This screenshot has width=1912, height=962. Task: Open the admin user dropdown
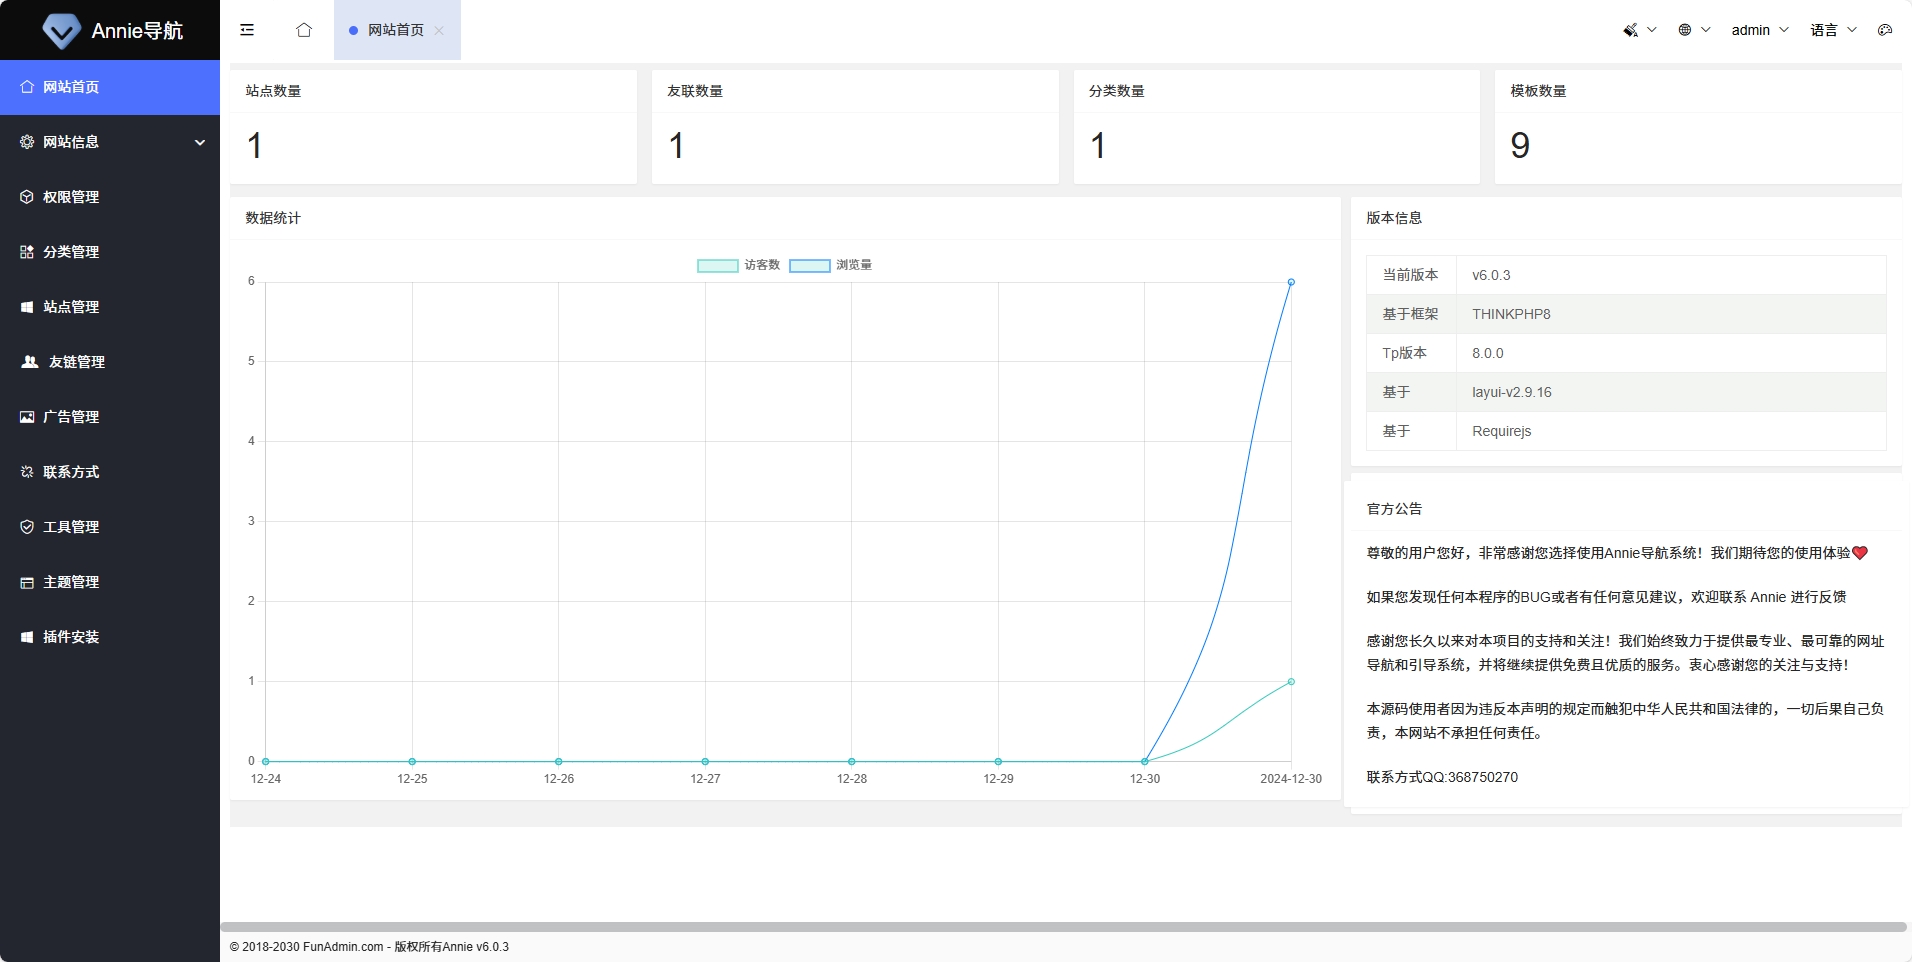pyautogui.click(x=1759, y=30)
